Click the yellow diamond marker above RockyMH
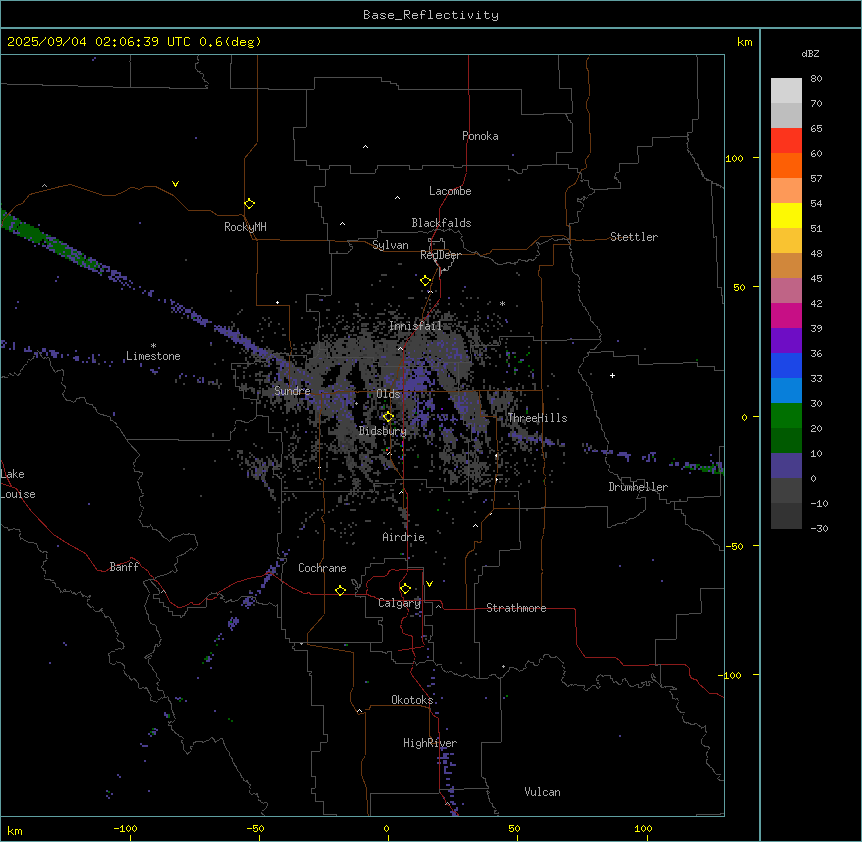862x842 pixels. (249, 204)
